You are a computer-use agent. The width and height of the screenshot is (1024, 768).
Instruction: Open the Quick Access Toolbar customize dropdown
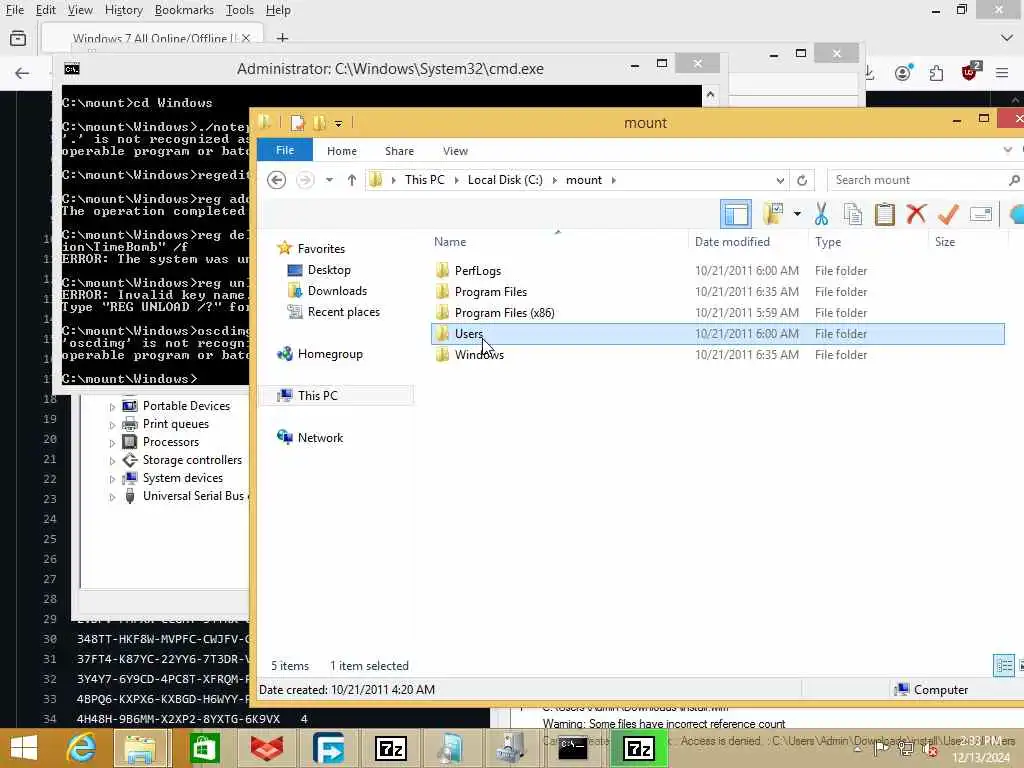coord(338,123)
